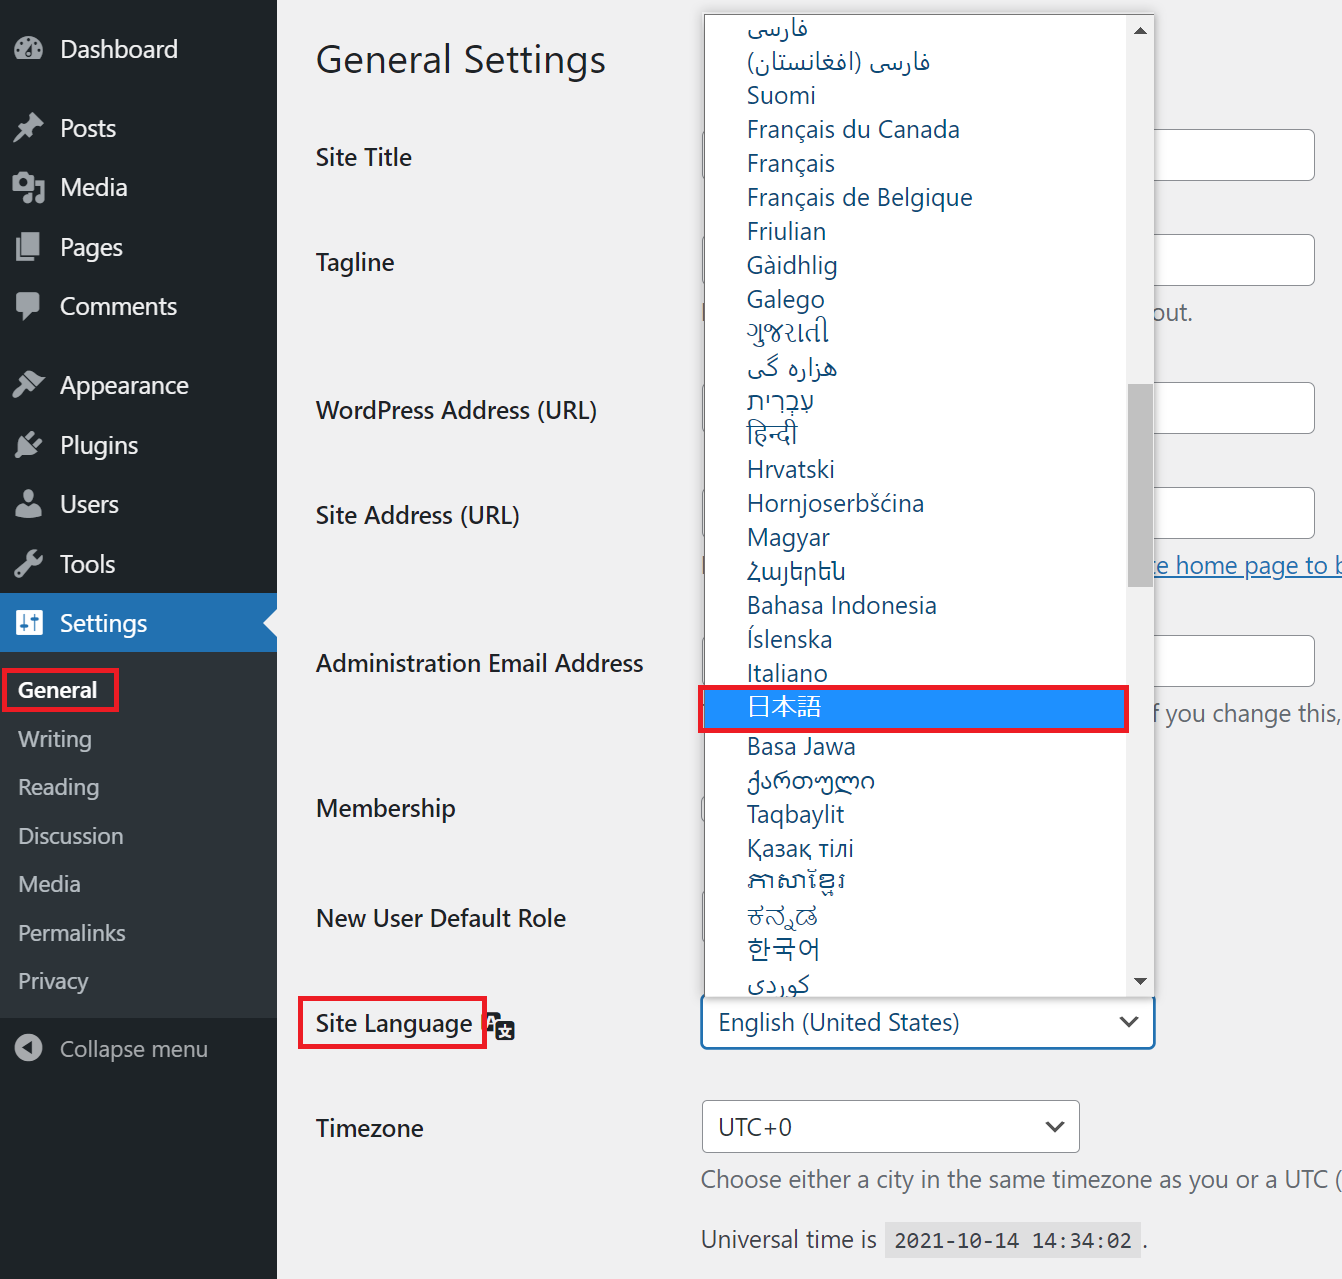Select Magyar language option
Viewport: 1342px width, 1279px height.
[915, 538]
